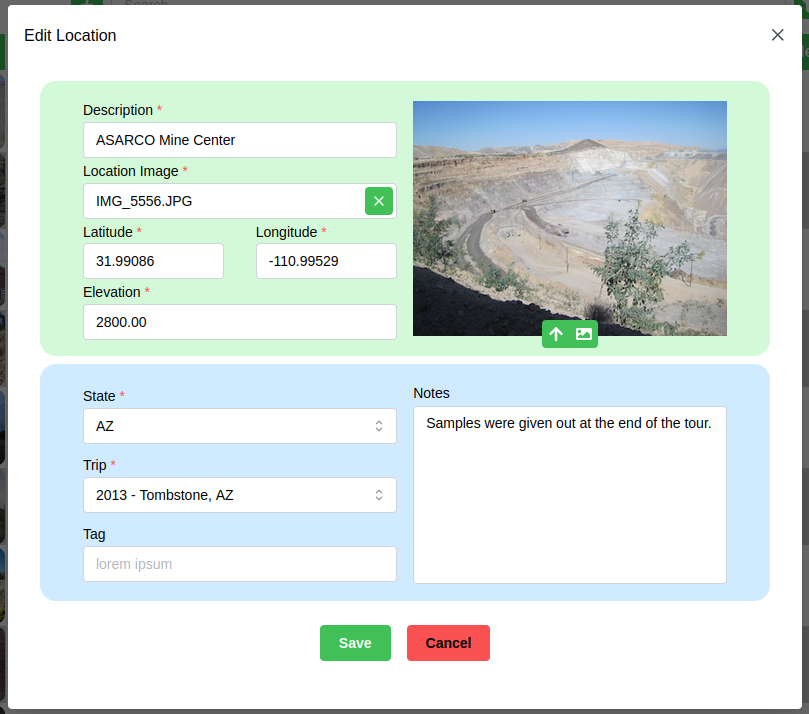The width and height of the screenshot is (809, 714).
Task: Open the State dropdown showing AZ
Action: 239,426
